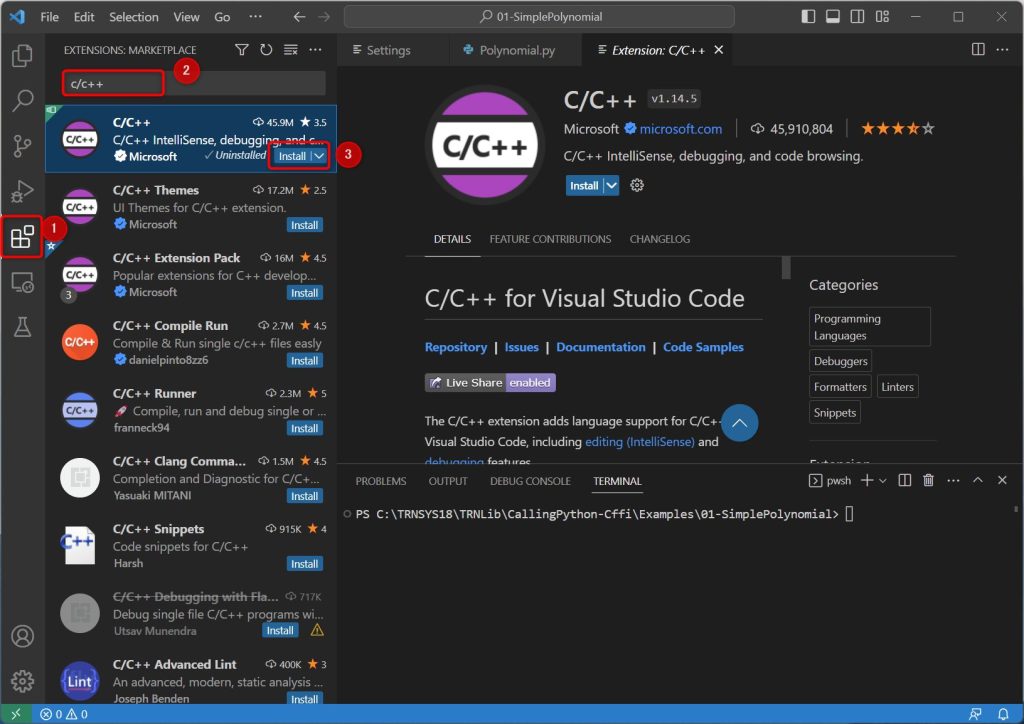The width and height of the screenshot is (1024, 724).
Task: Open the DEBUG CONSOLE panel tab
Action: coord(530,481)
